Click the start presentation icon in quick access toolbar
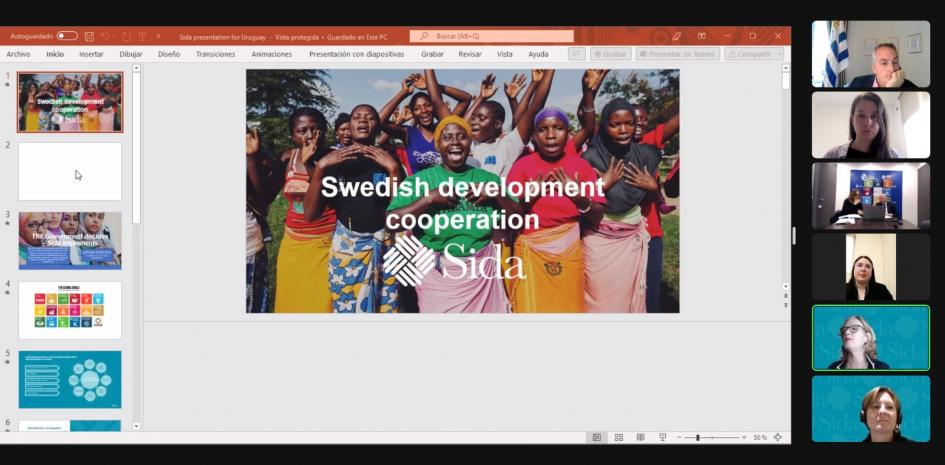The width and height of the screenshot is (945, 465). click(x=142, y=36)
